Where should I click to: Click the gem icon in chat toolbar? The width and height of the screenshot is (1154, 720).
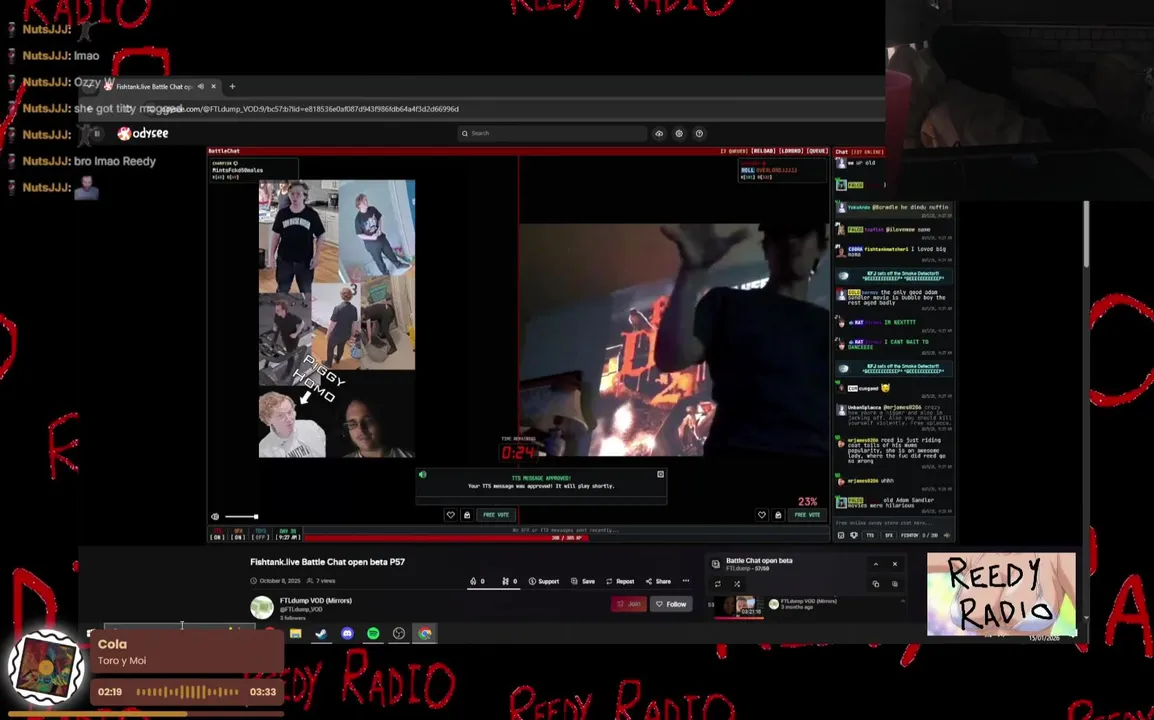(854, 535)
